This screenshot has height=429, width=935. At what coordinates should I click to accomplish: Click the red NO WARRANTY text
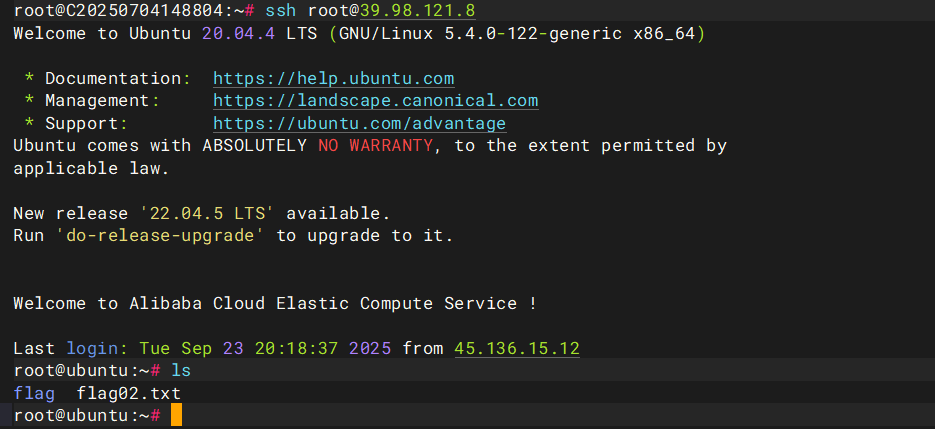[375, 146]
